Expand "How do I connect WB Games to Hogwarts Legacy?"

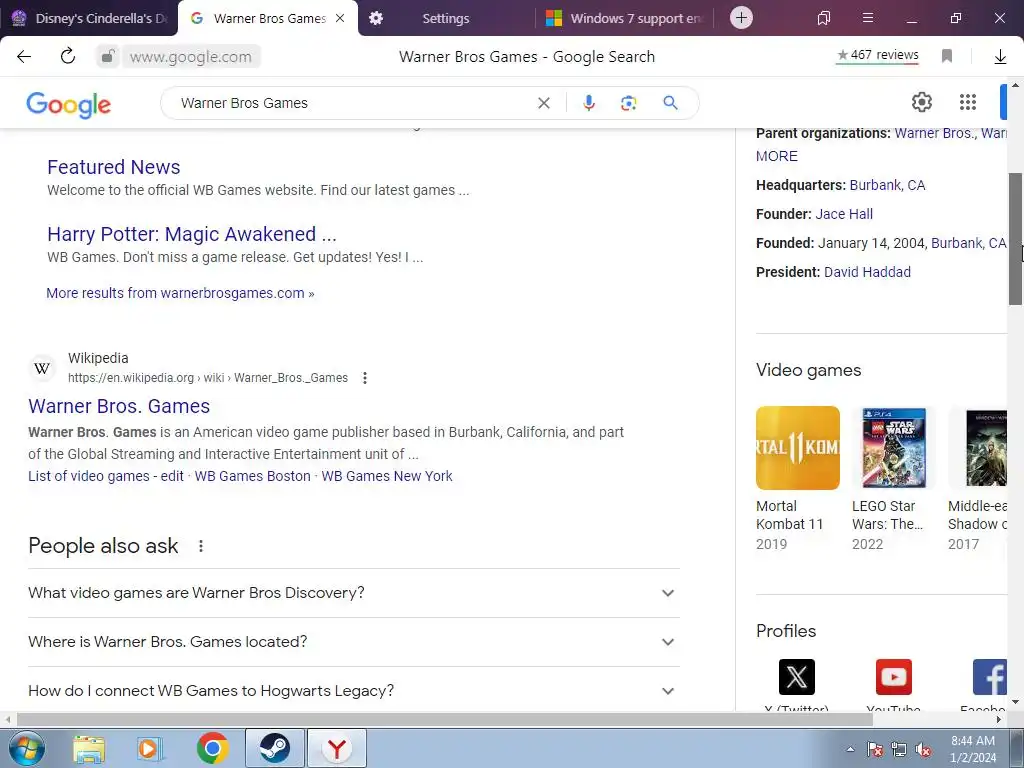coord(353,690)
